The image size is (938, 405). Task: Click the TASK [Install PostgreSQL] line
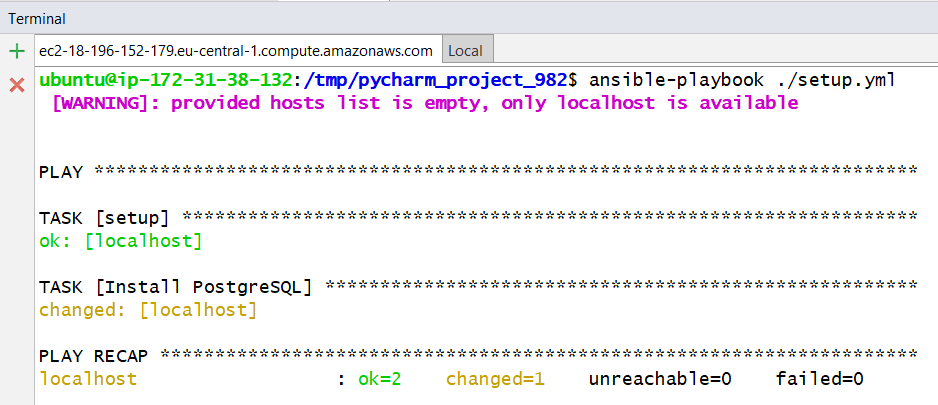tap(477, 288)
